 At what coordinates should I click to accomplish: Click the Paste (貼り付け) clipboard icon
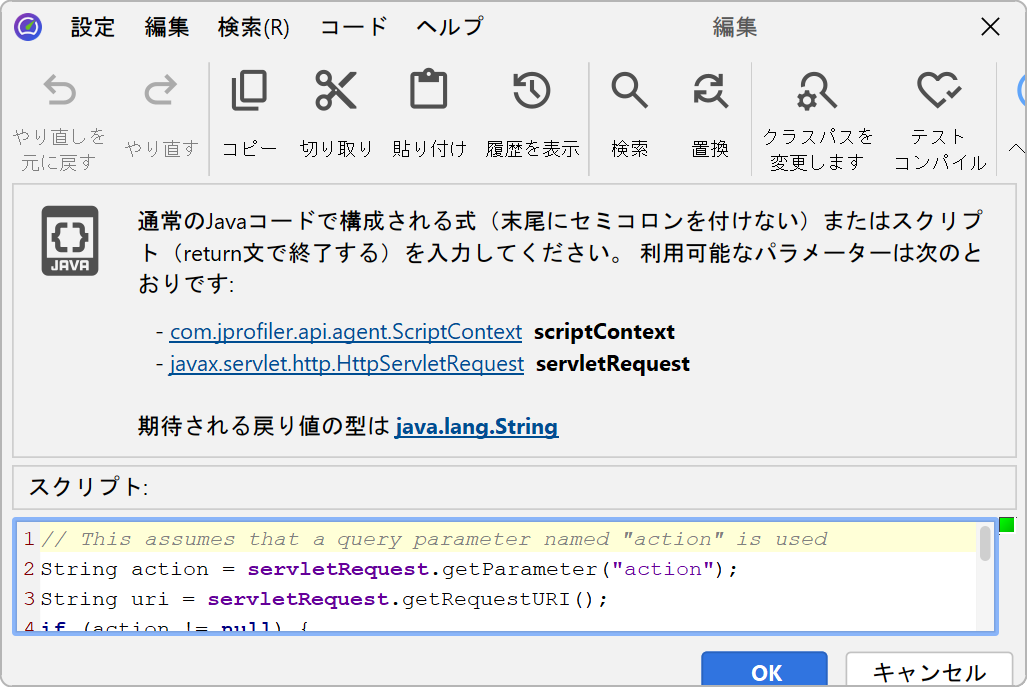pyautogui.click(x=429, y=91)
